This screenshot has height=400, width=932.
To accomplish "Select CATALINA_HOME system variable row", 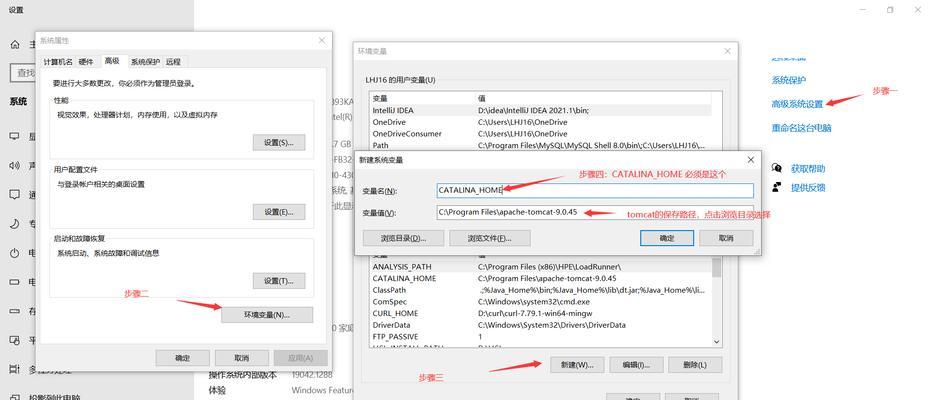I will pyautogui.click(x=540, y=278).
